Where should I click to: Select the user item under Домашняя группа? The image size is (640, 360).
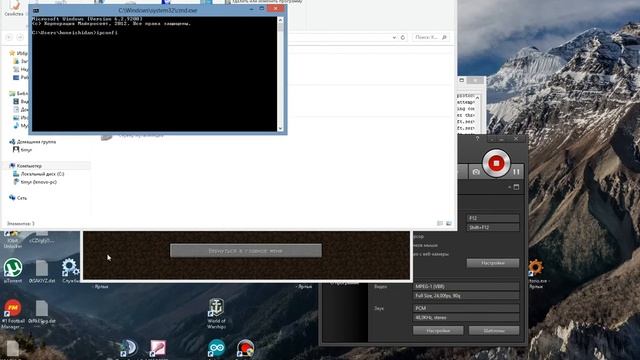click(x=22, y=150)
